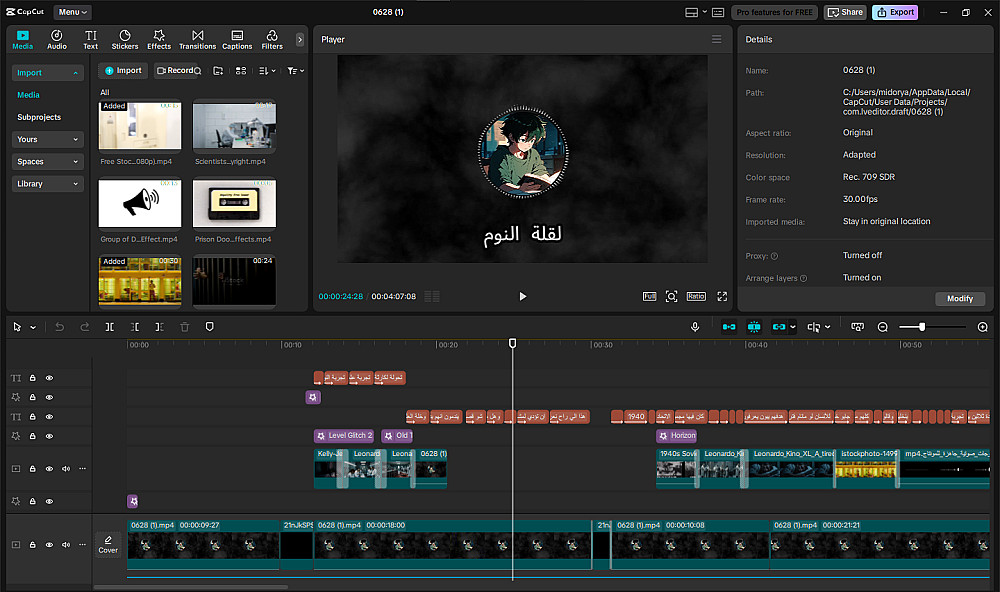Screen dimensions: 1000x592
Task: Click the Modify button in Details
Action: pos(960,299)
